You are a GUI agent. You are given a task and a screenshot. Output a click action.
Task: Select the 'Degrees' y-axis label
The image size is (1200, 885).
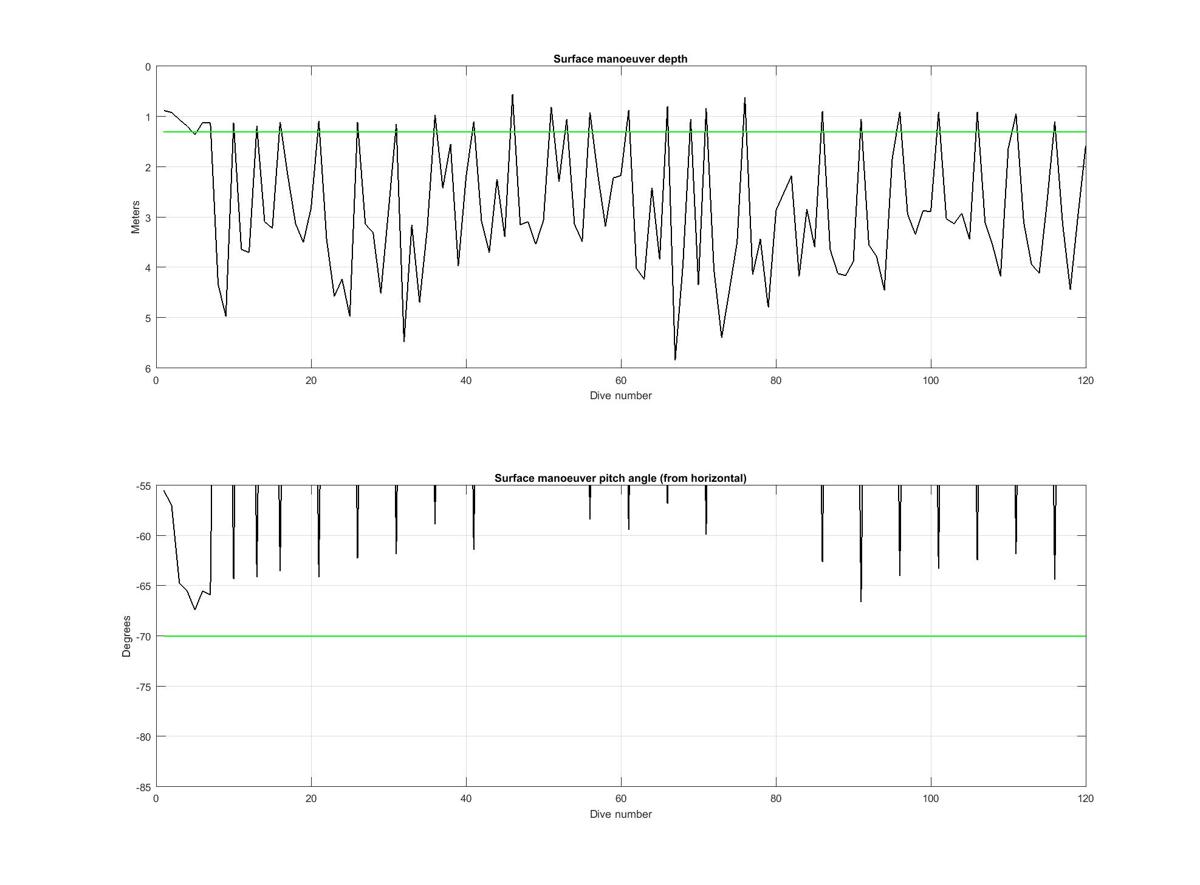127,636
